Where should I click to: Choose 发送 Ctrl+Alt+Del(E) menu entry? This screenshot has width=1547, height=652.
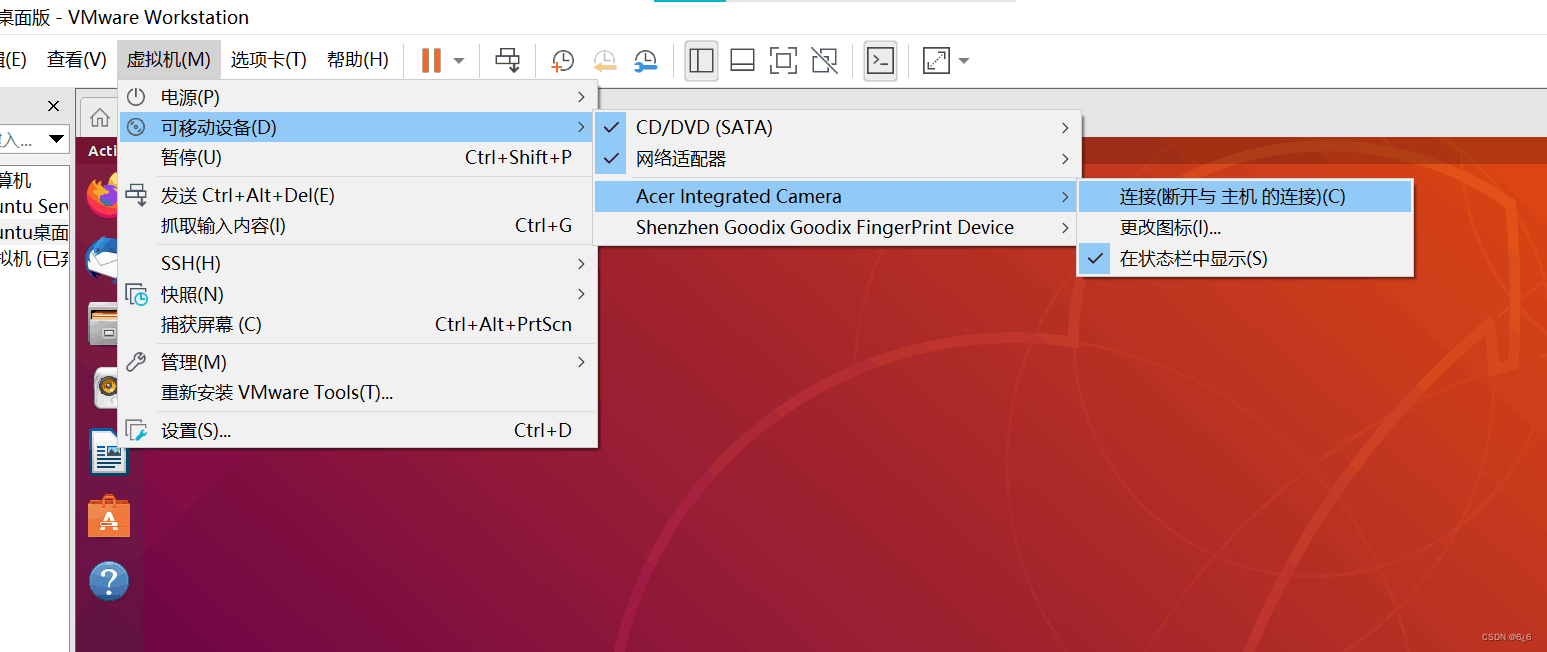[x=357, y=195]
